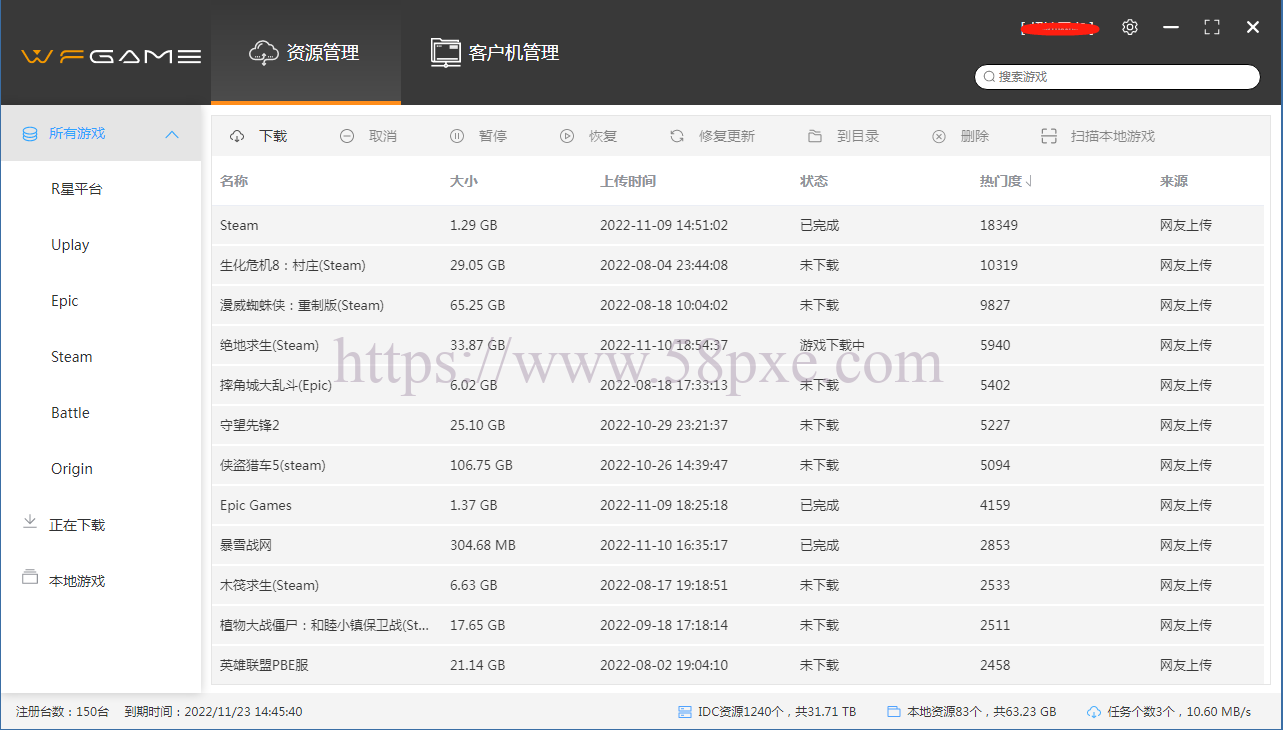
Task: Select Battle in the sidebar
Action: [71, 413]
